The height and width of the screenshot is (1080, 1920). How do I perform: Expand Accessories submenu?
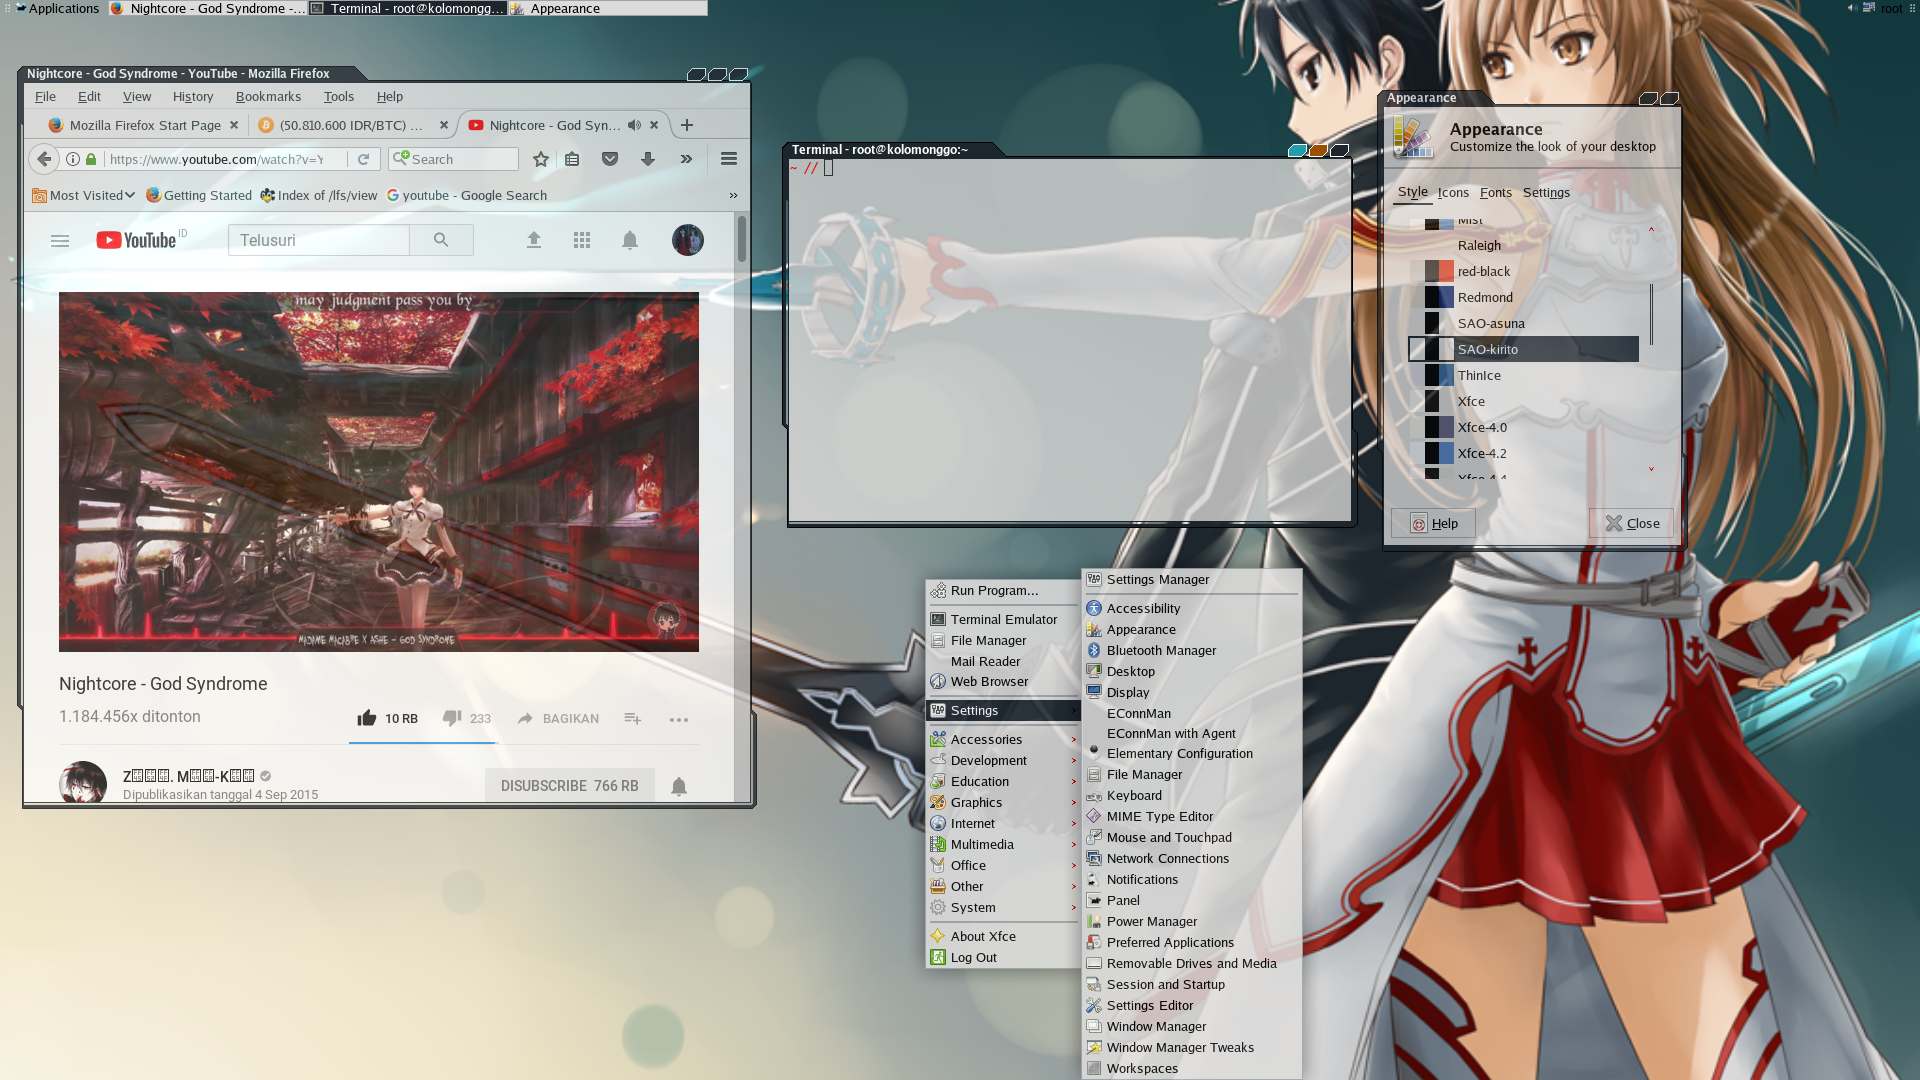click(1003, 739)
